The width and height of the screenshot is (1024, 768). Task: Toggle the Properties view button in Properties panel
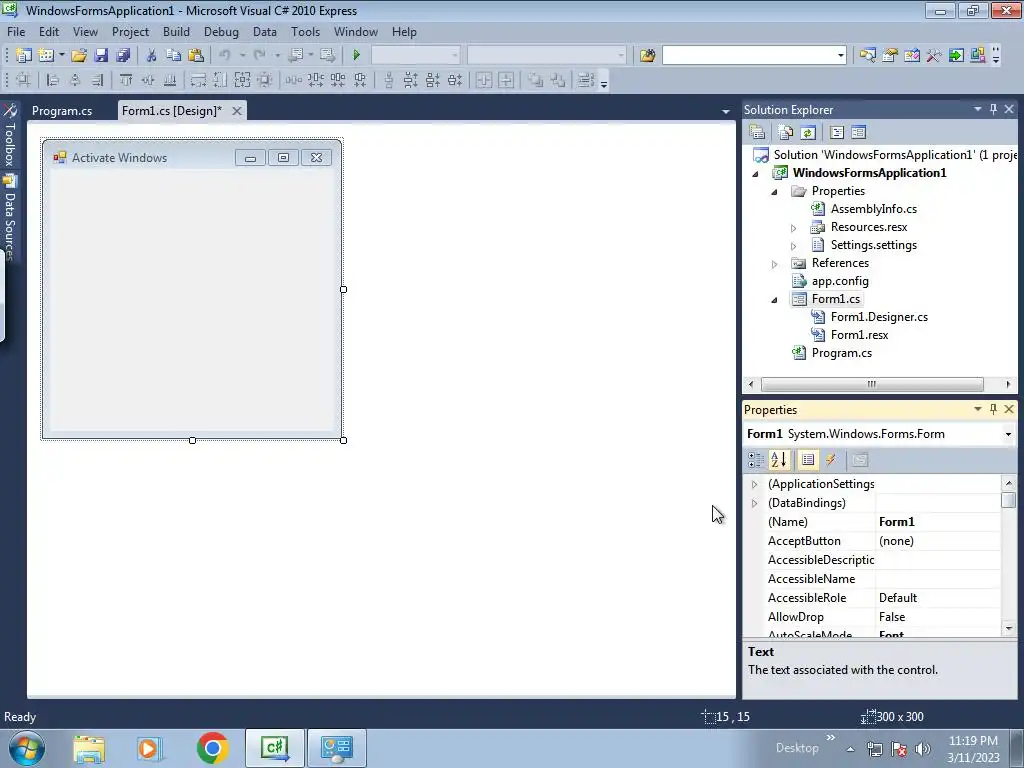click(808, 460)
